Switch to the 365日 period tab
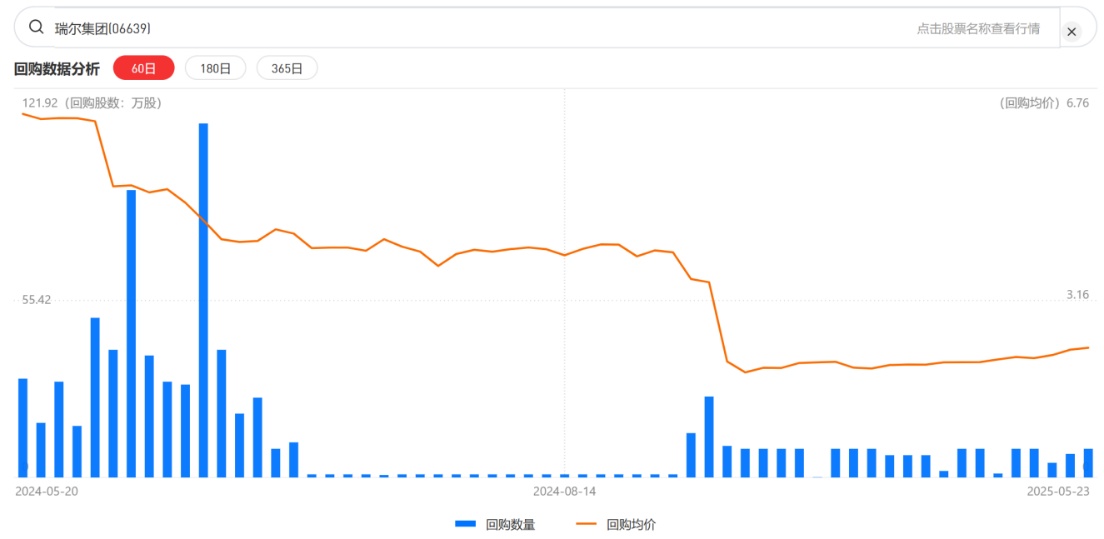Screen dimensions: 1104x539 pos(287,68)
